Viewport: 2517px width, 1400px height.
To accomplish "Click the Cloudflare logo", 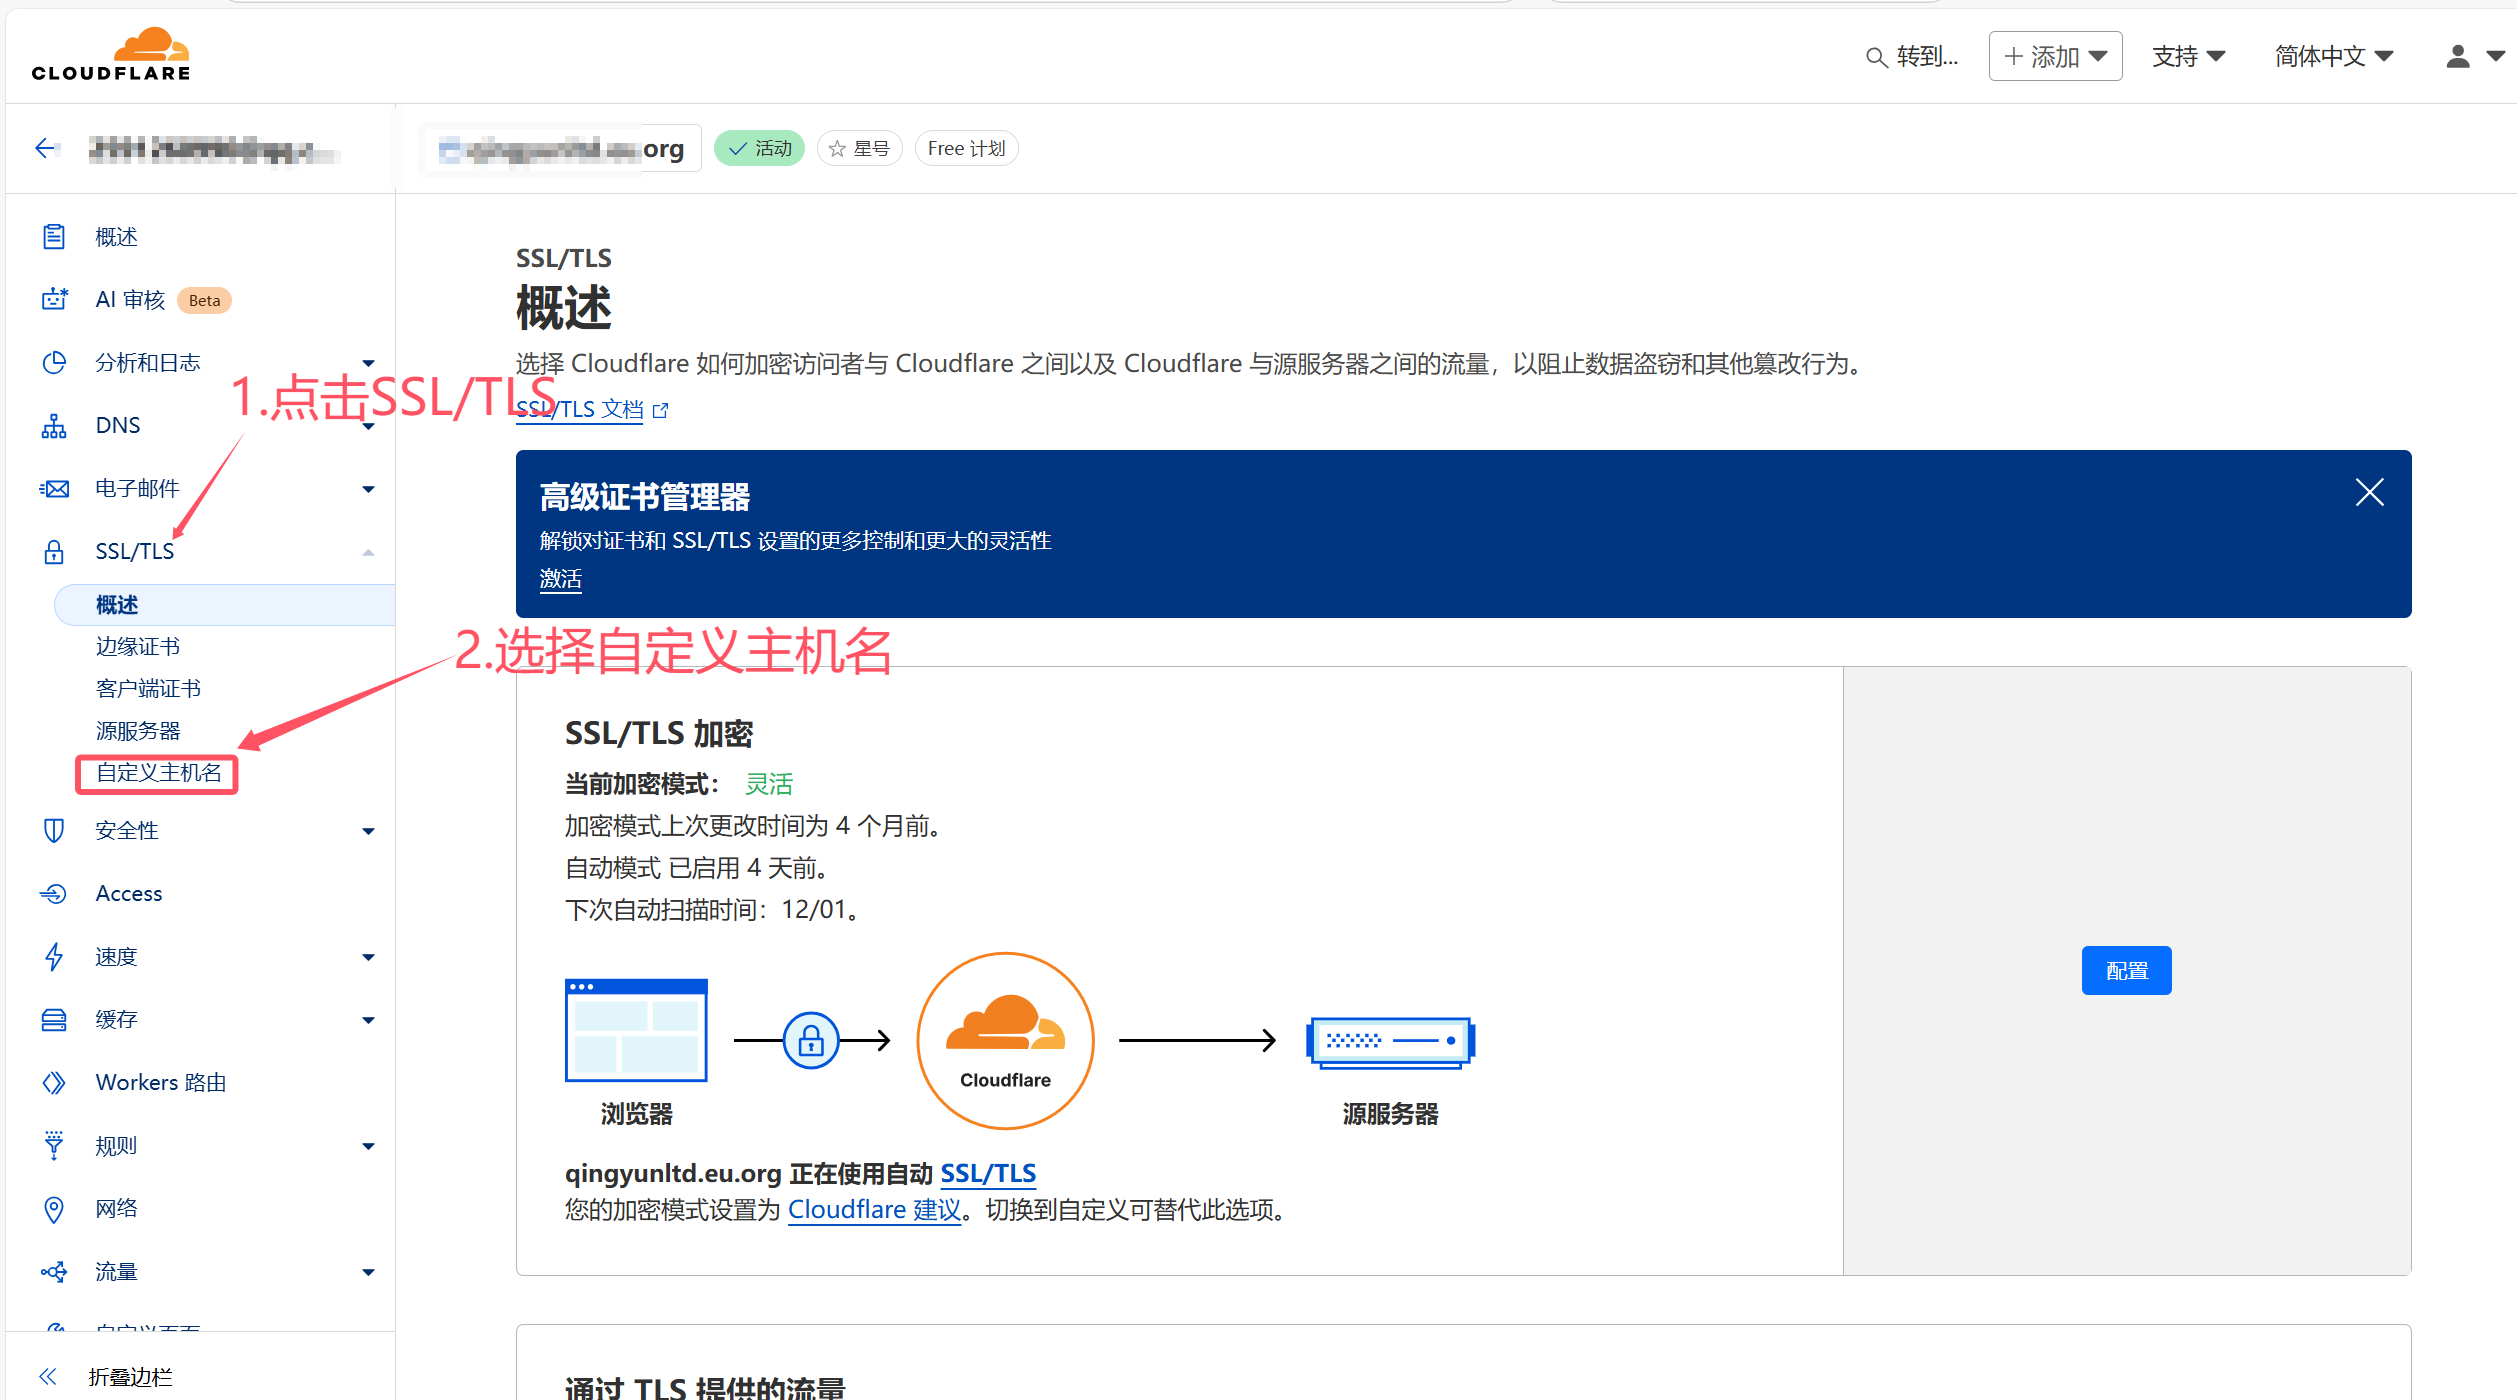I will (110, 54).
